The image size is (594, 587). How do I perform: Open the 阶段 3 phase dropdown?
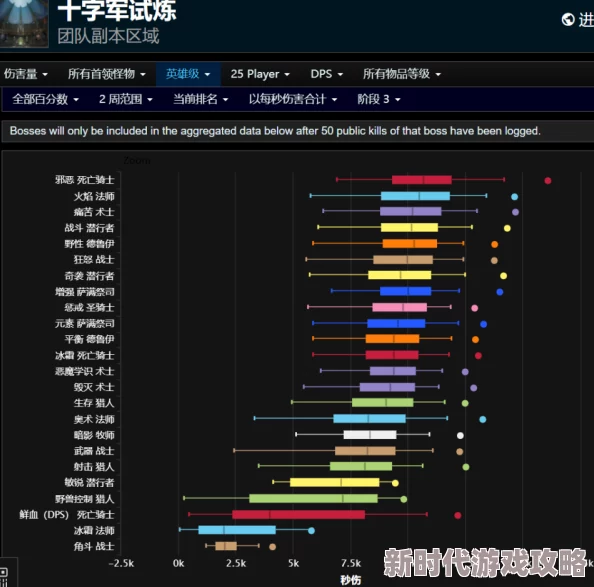[x=378, y=100]
